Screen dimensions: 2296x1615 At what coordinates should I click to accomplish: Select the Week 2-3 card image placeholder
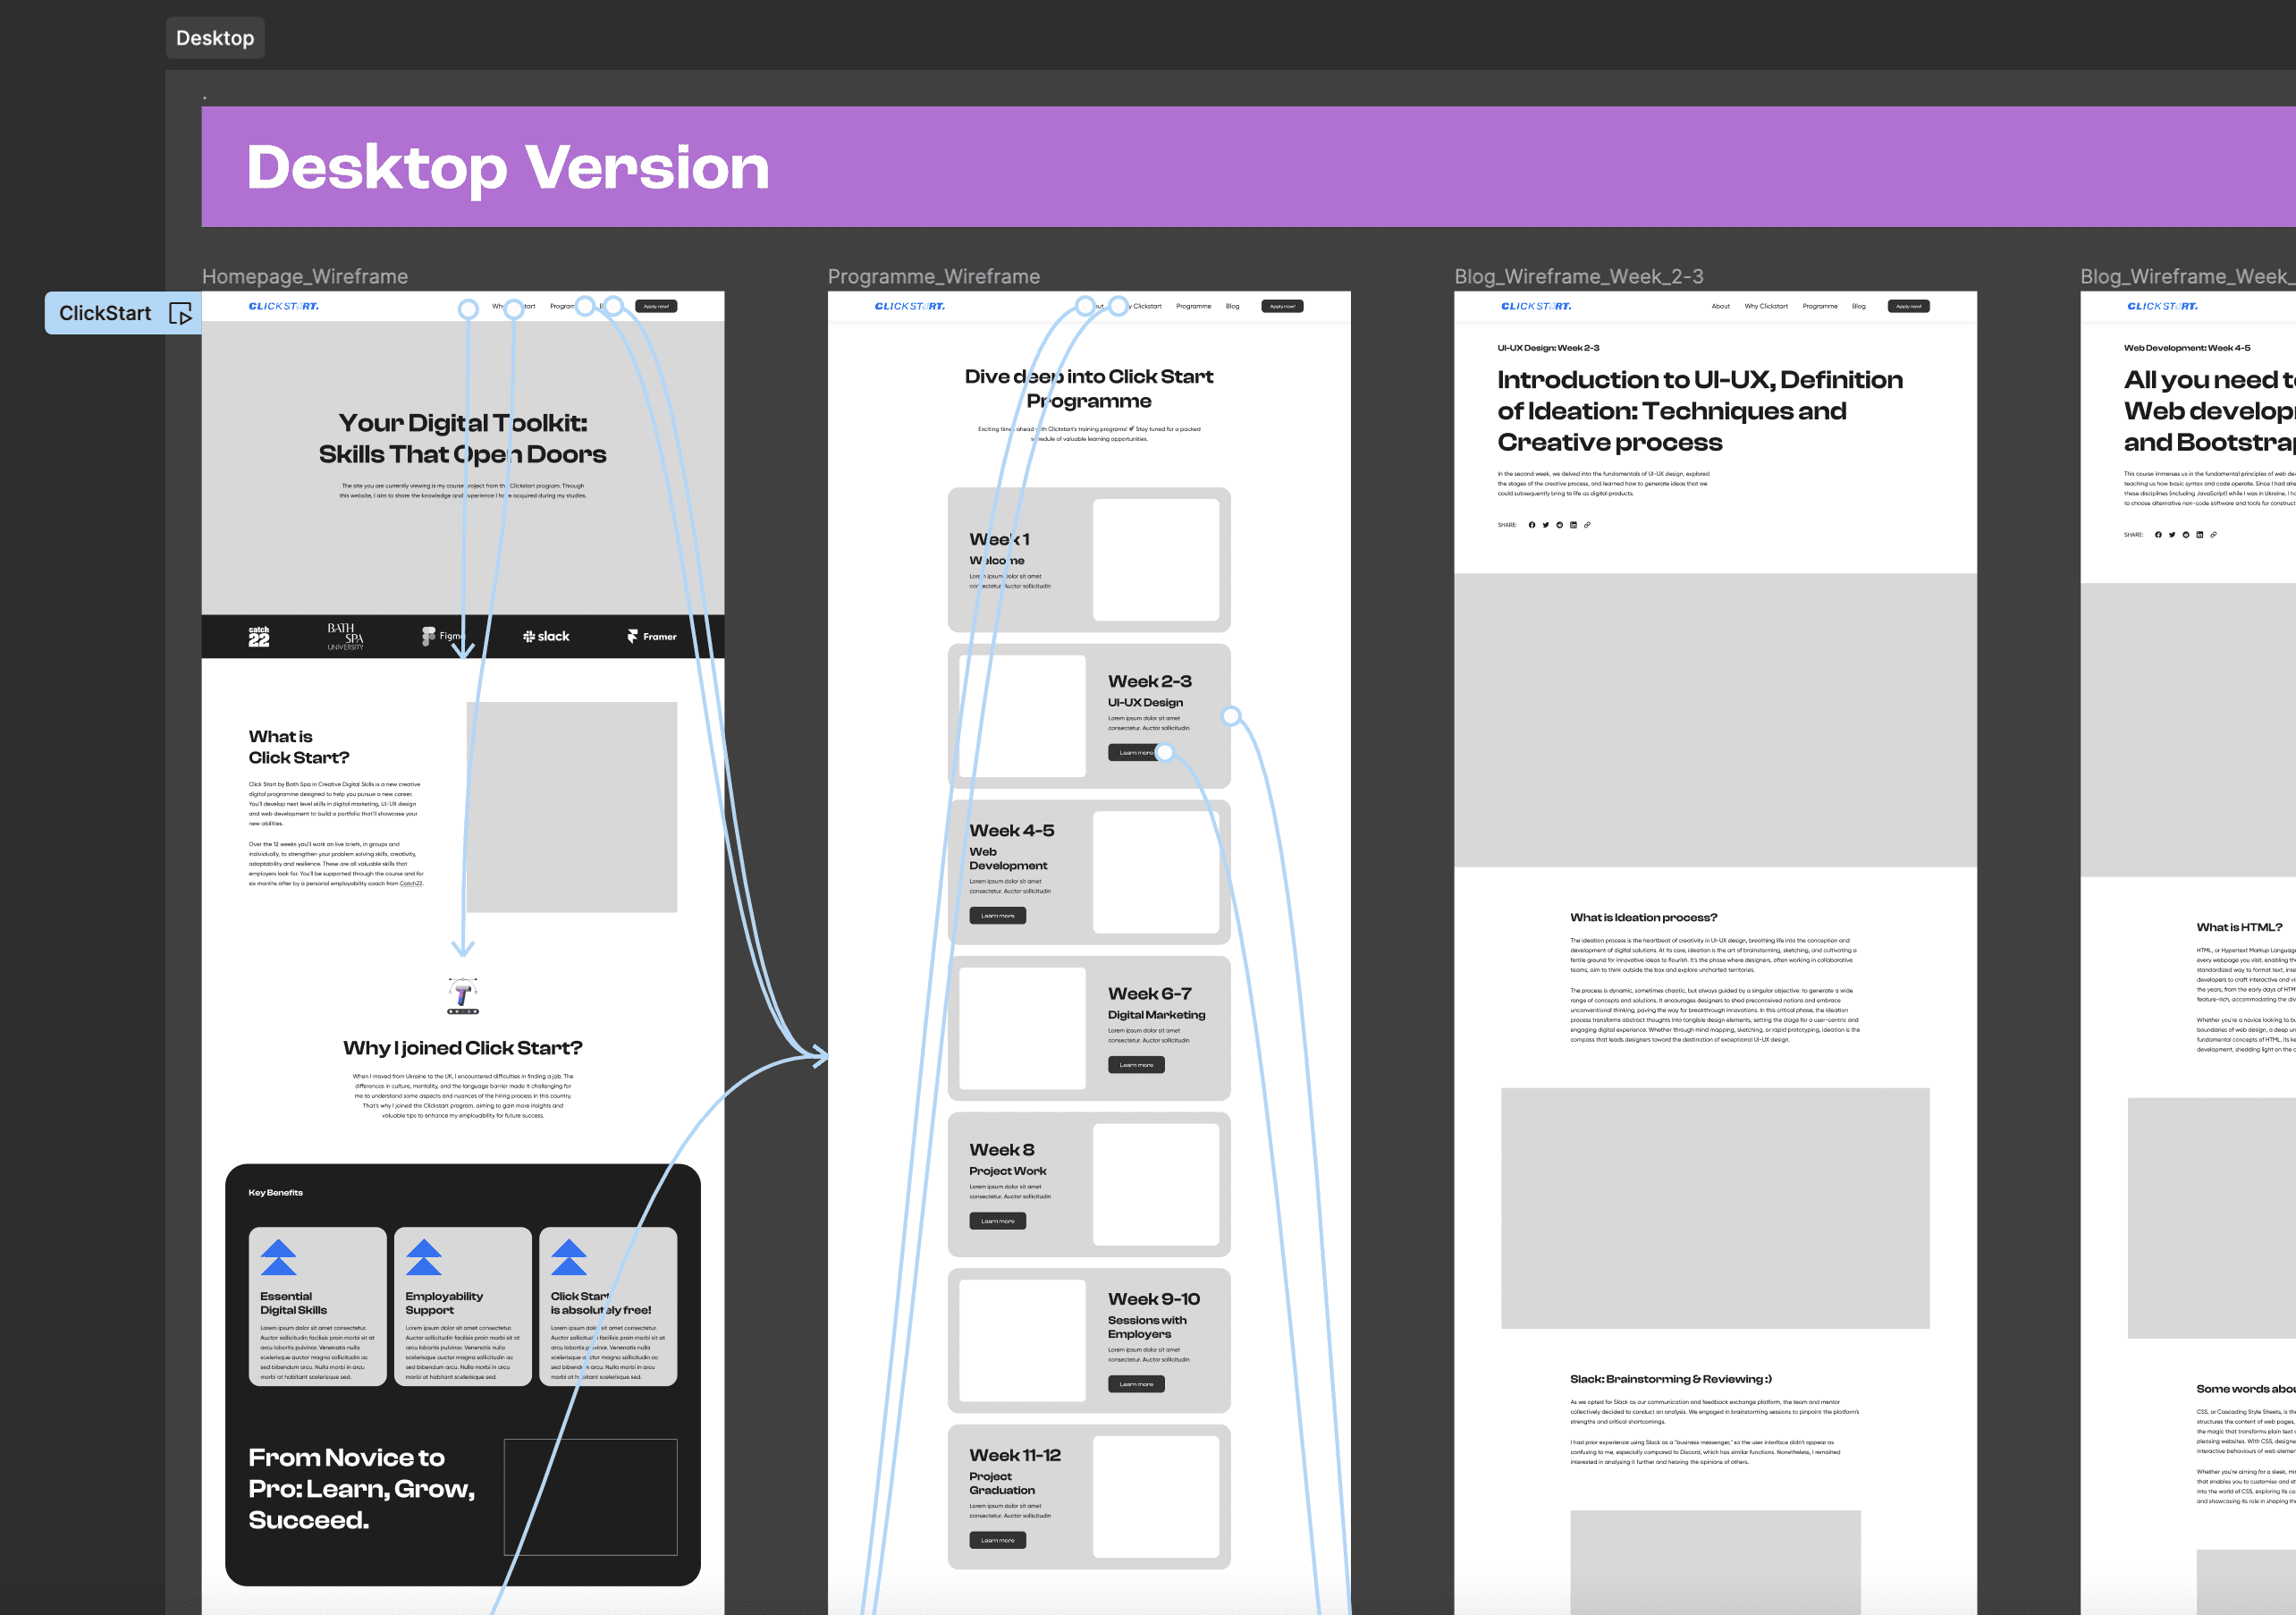(1022, 716)
